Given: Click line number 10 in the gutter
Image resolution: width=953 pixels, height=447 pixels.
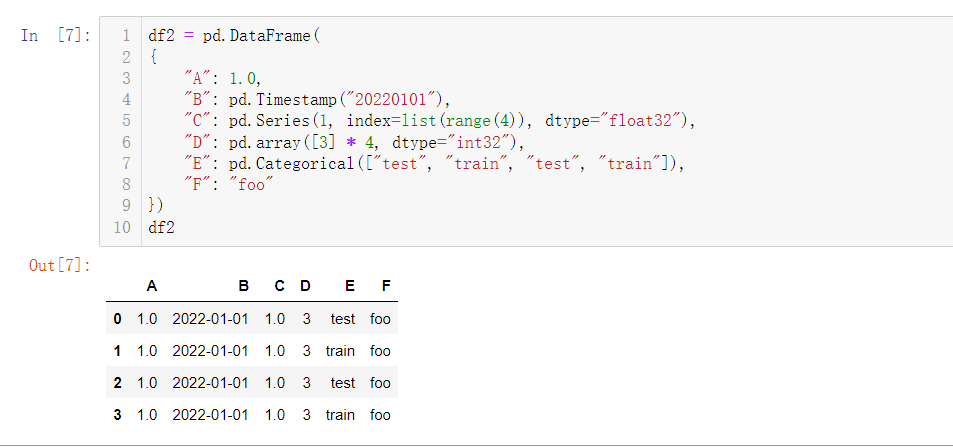Looking at the screenshot, I should tap(122, 227).
